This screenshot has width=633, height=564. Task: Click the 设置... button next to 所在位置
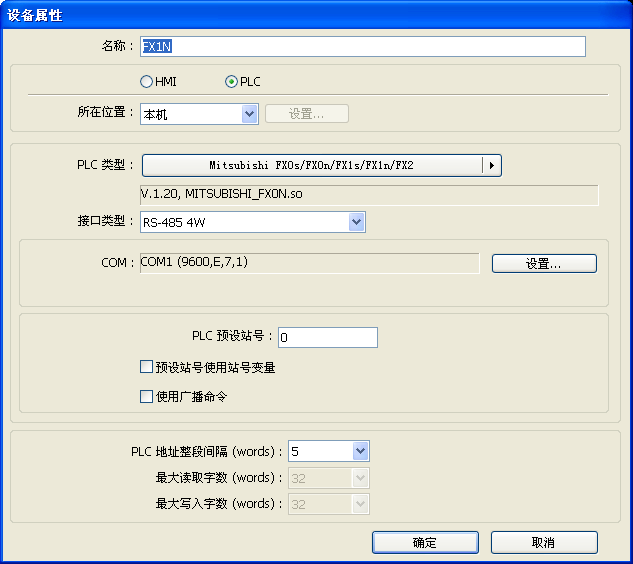[306, 114]
